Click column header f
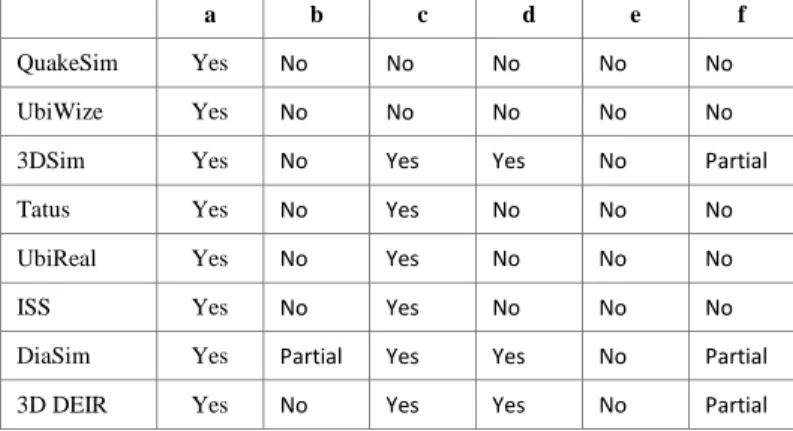This screenshot has height=431, width=793. click(x=741, y=14)
